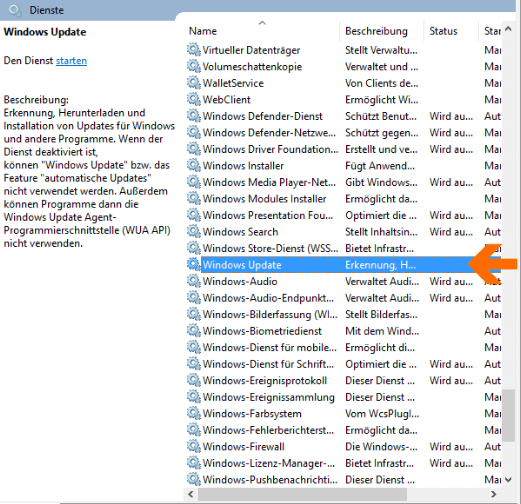The height and width of the screenshot is (504, 521).
Task: Select the Volumeschattenkopie service name
Action: [252, 67]
